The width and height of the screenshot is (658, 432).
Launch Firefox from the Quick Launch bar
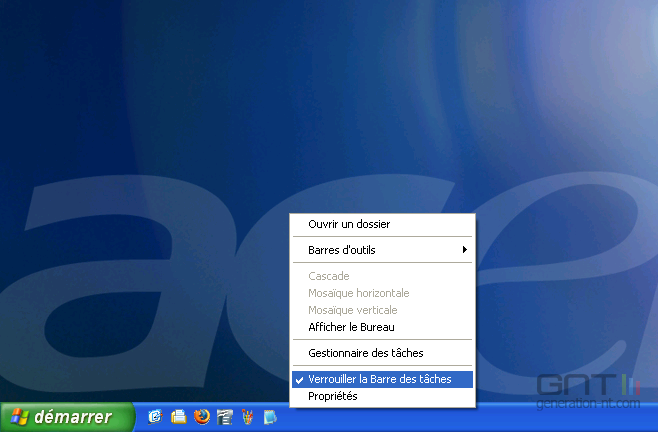(x=202, y=417)
